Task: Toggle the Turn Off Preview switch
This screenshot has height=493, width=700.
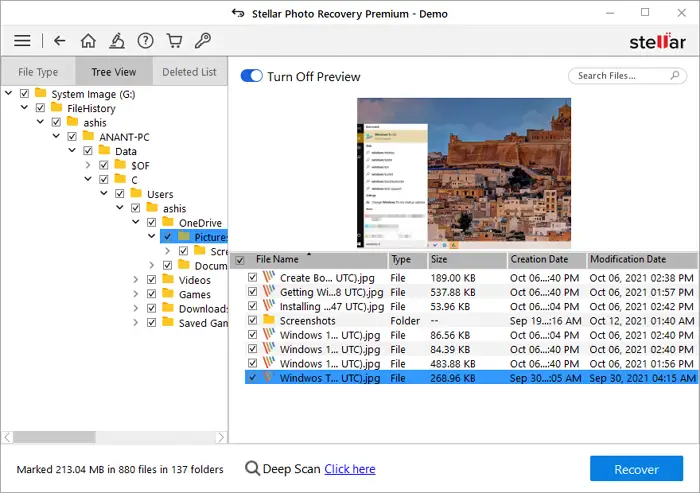Action: click(251, 76)
